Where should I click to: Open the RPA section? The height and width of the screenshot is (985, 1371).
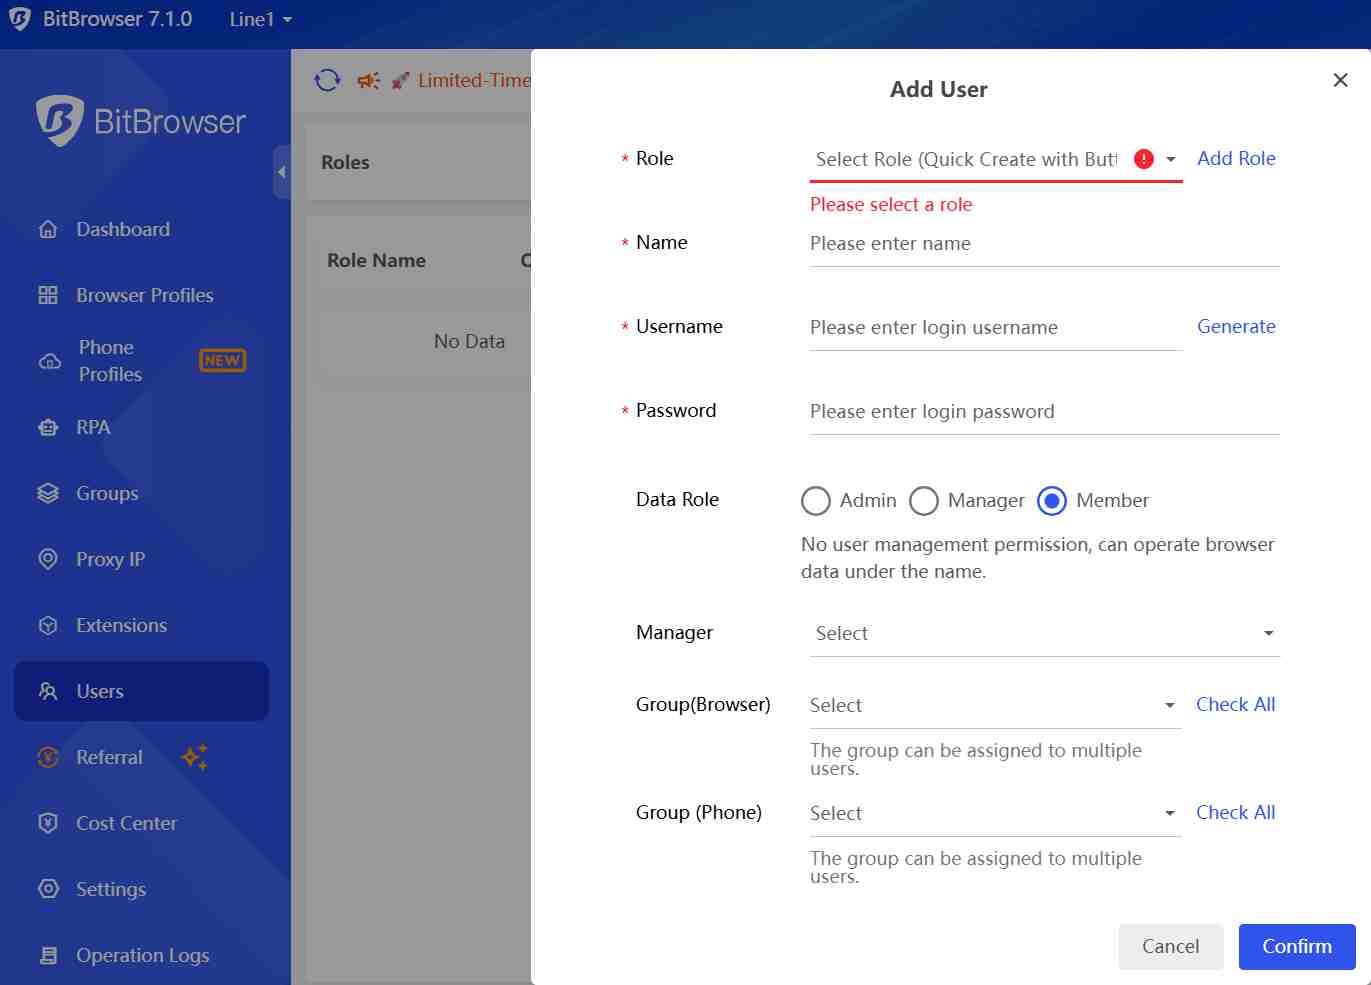click(x=93, y=427)
